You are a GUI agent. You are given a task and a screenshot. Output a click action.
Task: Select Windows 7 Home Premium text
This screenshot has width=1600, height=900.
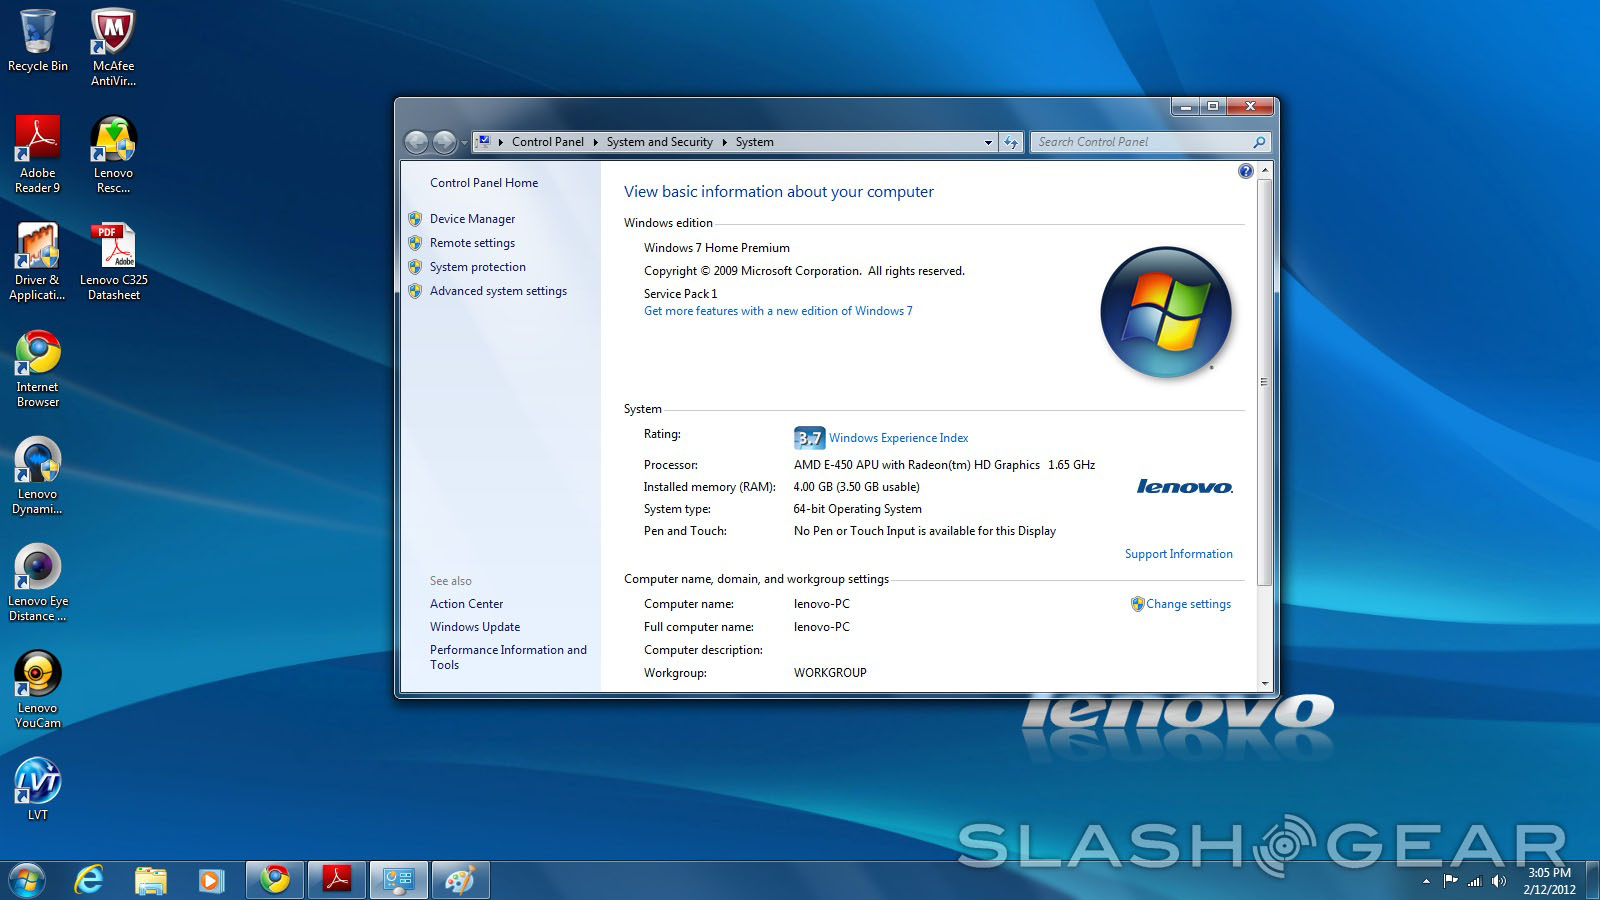(717, 248)
